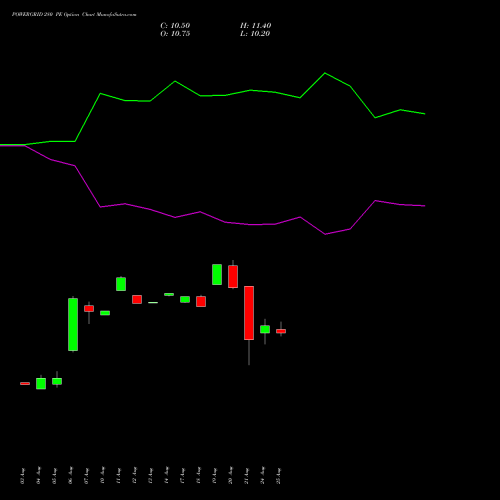Select the red candle for 18 Aug

(x=201, y=301)
